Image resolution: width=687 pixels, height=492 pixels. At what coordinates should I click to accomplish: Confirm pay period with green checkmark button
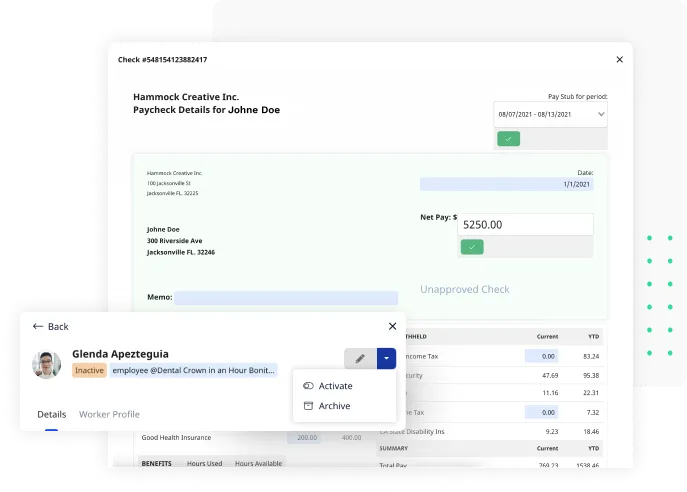(508, 139)
